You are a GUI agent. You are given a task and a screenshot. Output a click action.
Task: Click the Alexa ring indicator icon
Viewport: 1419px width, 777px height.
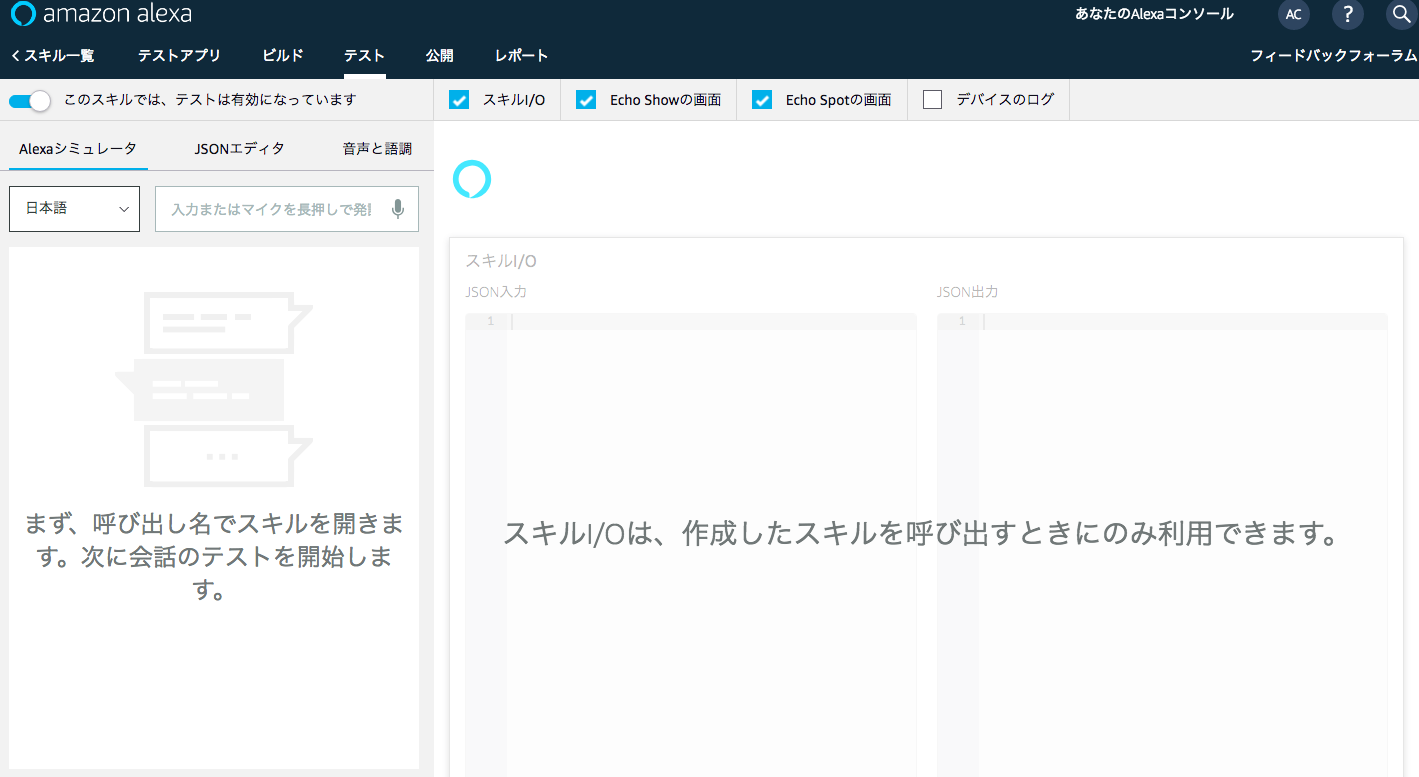coord(472,179)
